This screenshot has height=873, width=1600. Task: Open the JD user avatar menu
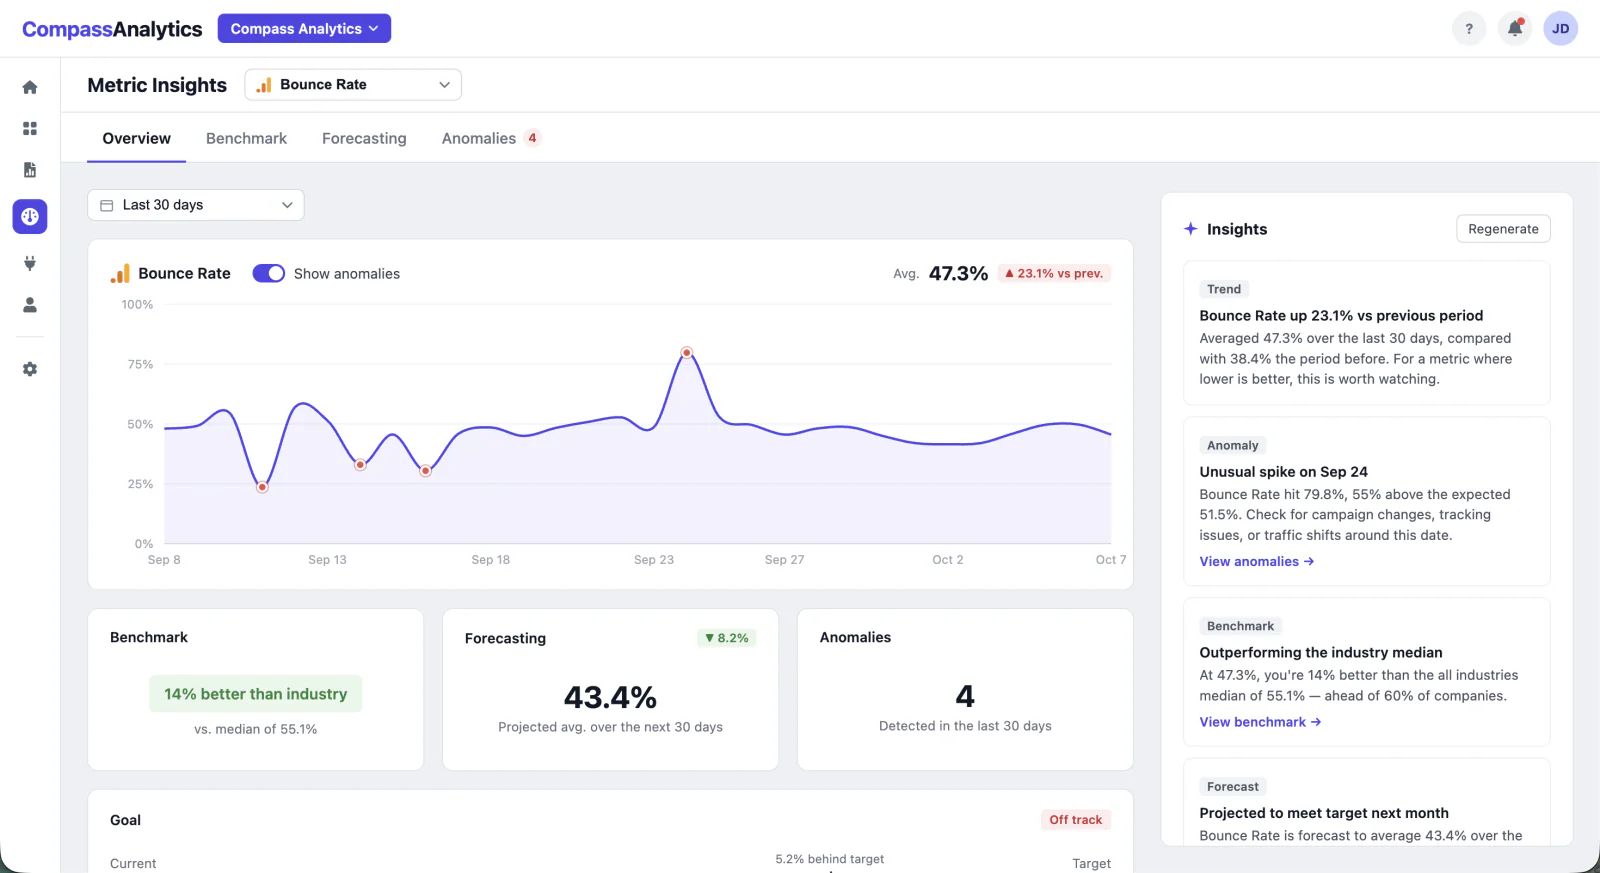(x=1561, y=29)
